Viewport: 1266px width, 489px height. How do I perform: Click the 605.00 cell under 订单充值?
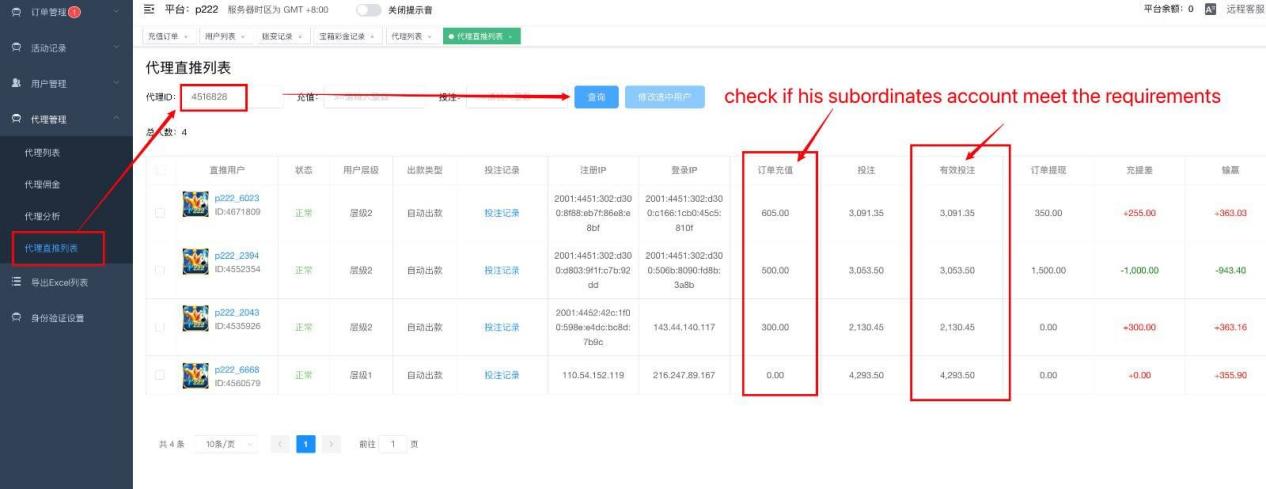[775, 213]
